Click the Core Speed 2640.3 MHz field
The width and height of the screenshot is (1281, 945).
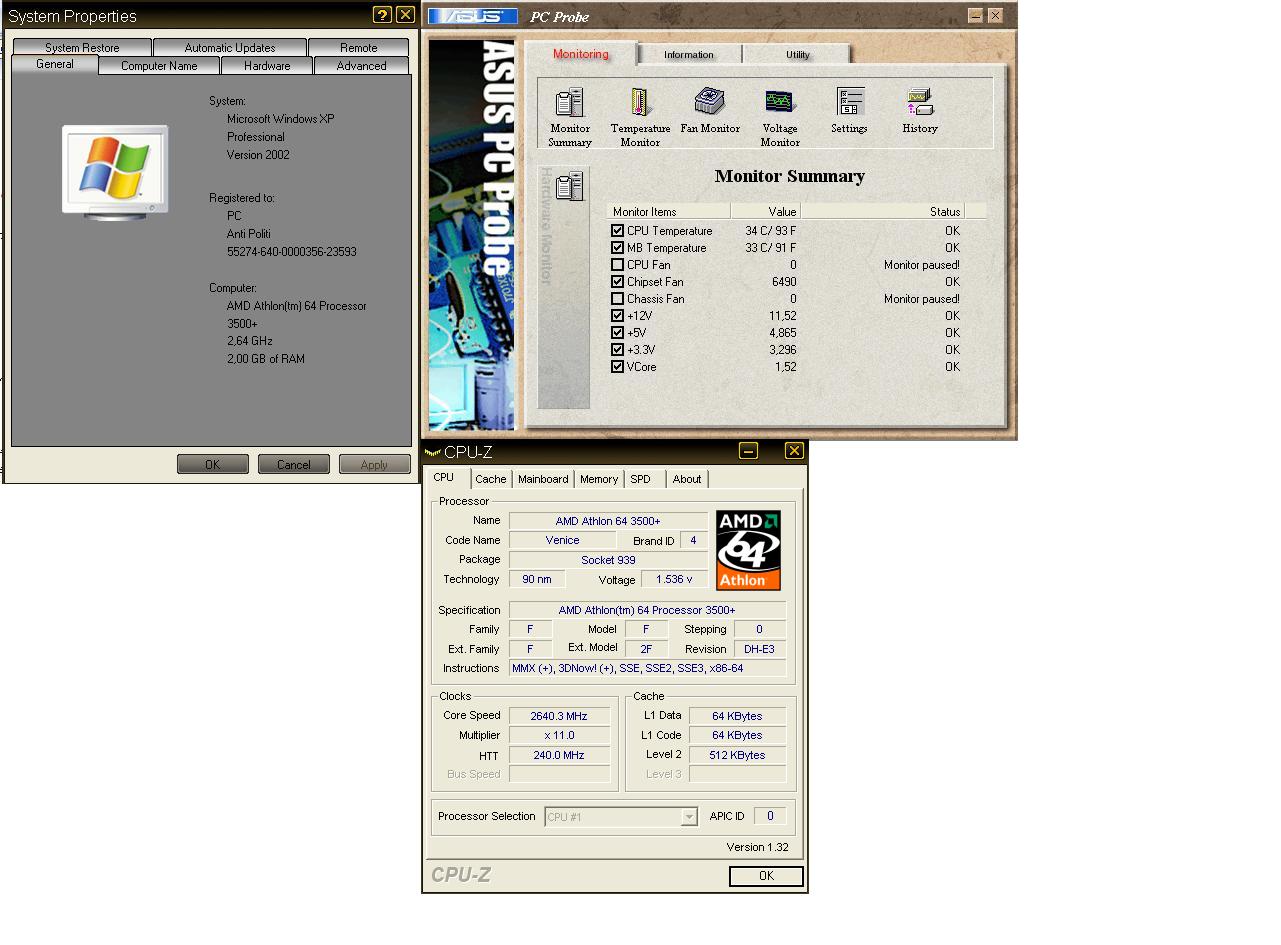559,716
